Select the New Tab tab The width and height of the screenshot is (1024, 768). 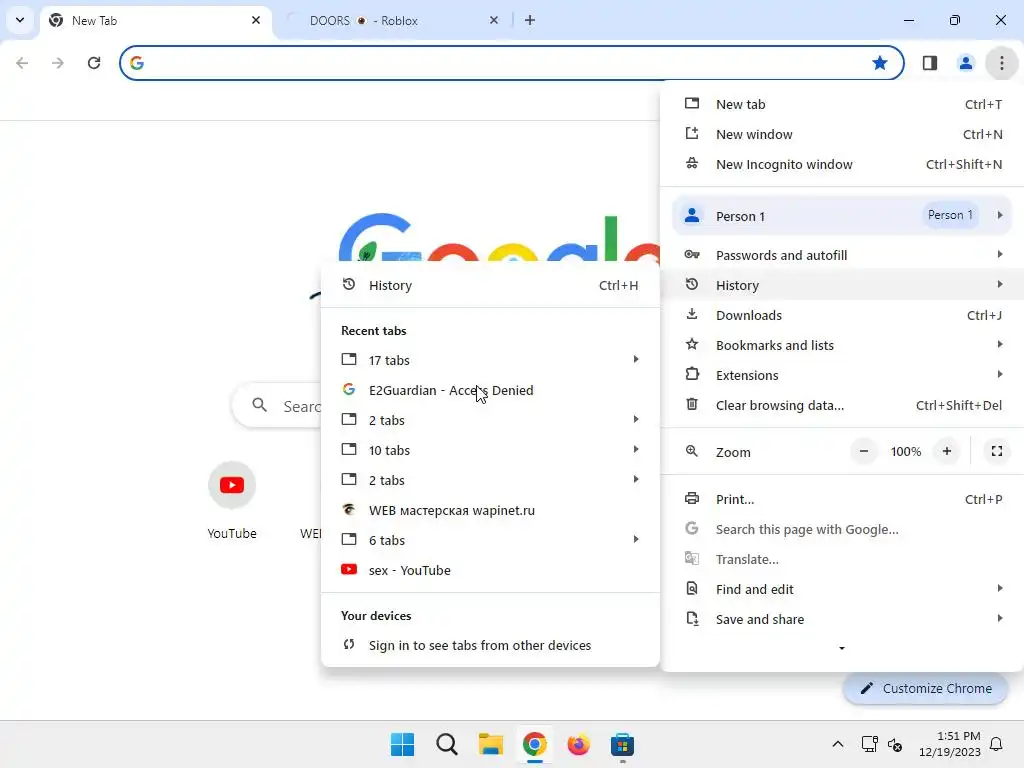click(x=157, y=20)
